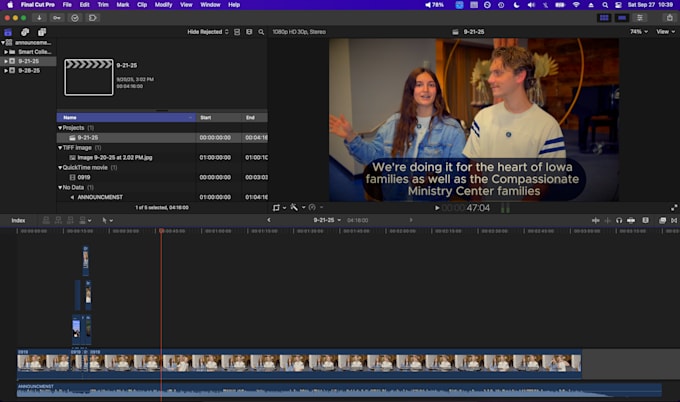The height and width of the screenshot is (402, 680).
Task: Click the viewer timecode display 47:04
Action: [466, 208]
